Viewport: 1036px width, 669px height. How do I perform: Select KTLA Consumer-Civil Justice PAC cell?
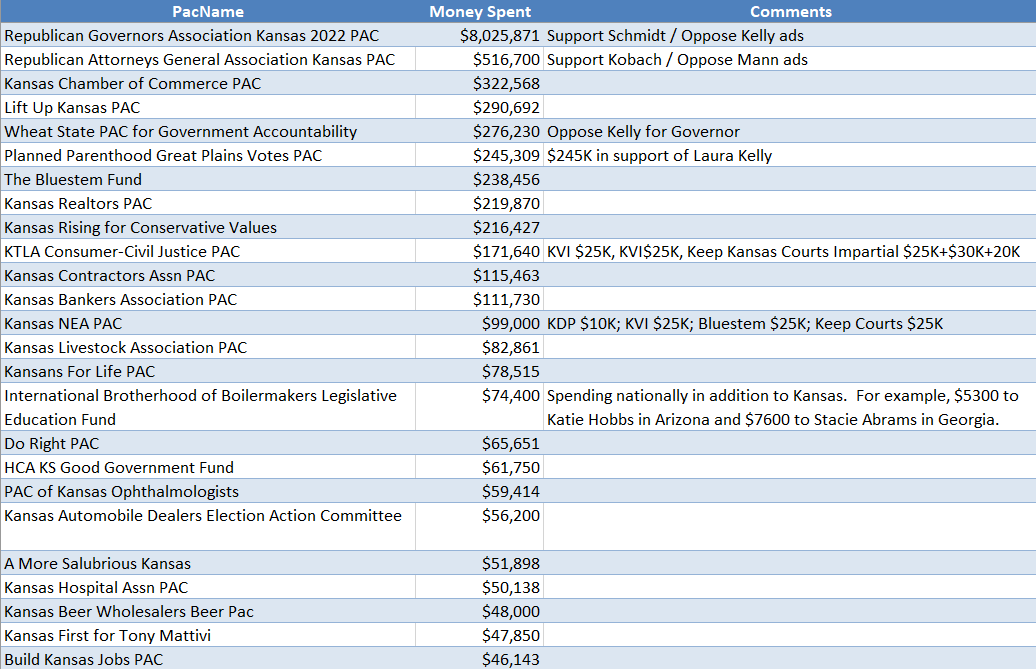click(x=207, y=251)
